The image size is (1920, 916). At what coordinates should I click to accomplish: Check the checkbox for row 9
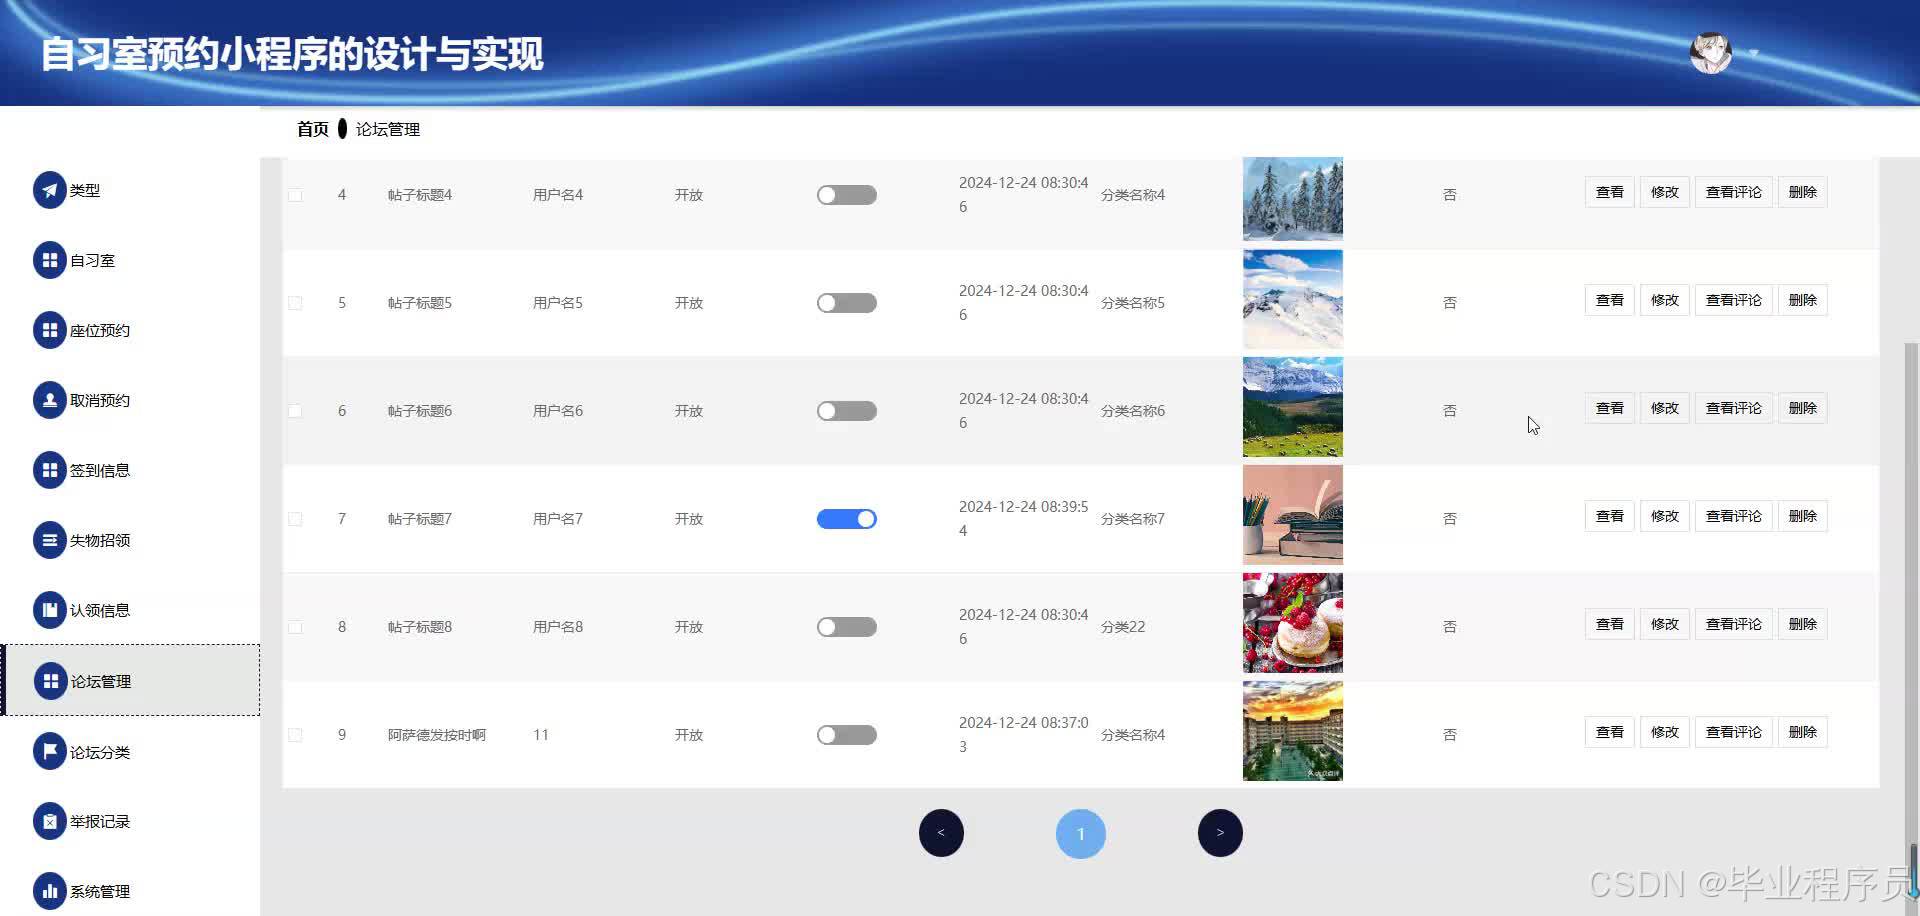pos(295,735)
